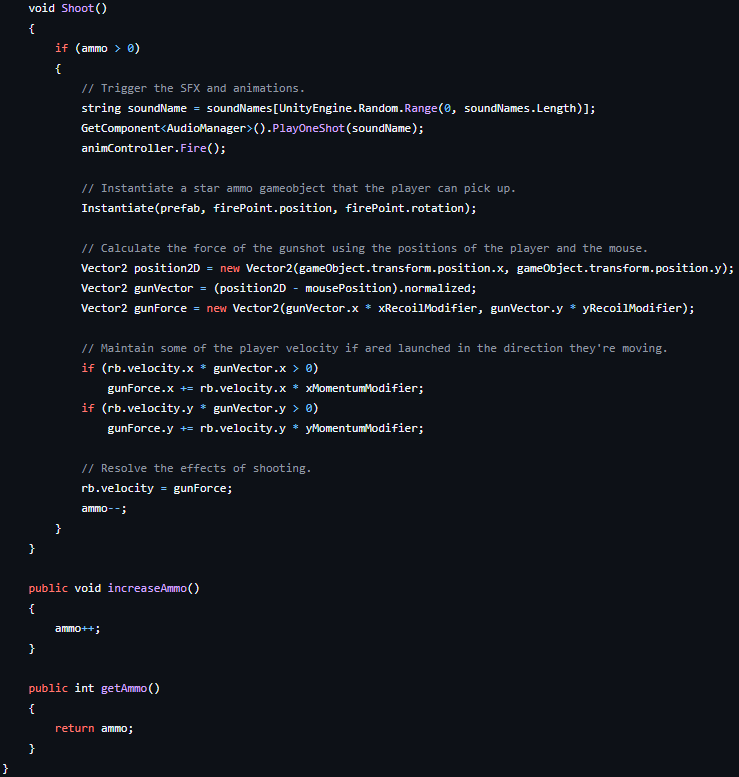The image size is (739, 777).
Task: Click the 'if (ammo > 0)' condition line
Action: 98,49
